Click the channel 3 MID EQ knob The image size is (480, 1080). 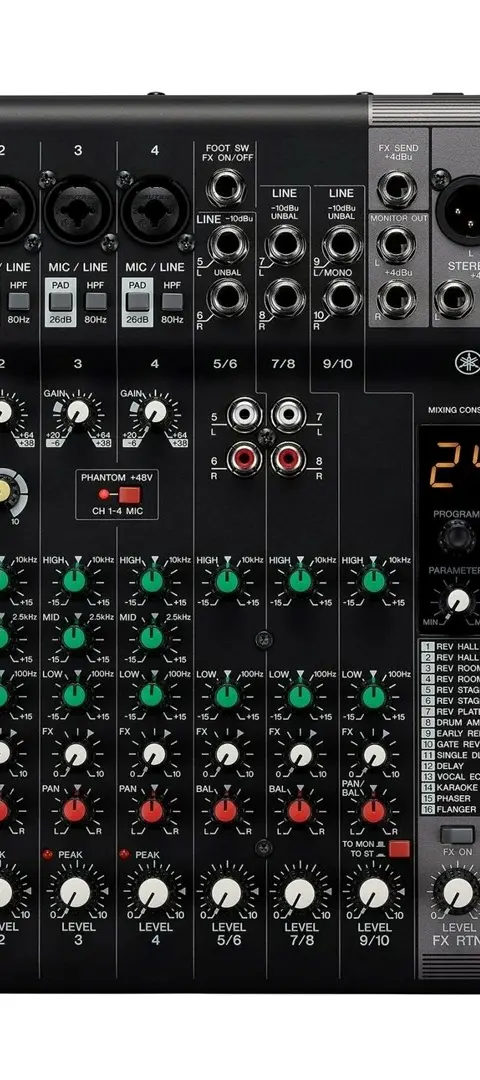74,637
